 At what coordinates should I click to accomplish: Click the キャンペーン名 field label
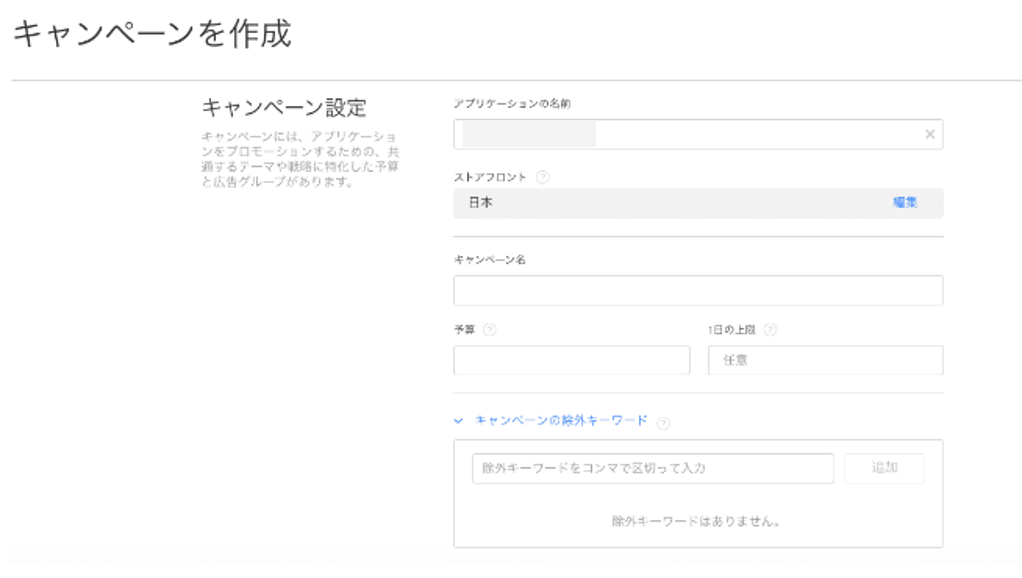click(x=490, y=260)
